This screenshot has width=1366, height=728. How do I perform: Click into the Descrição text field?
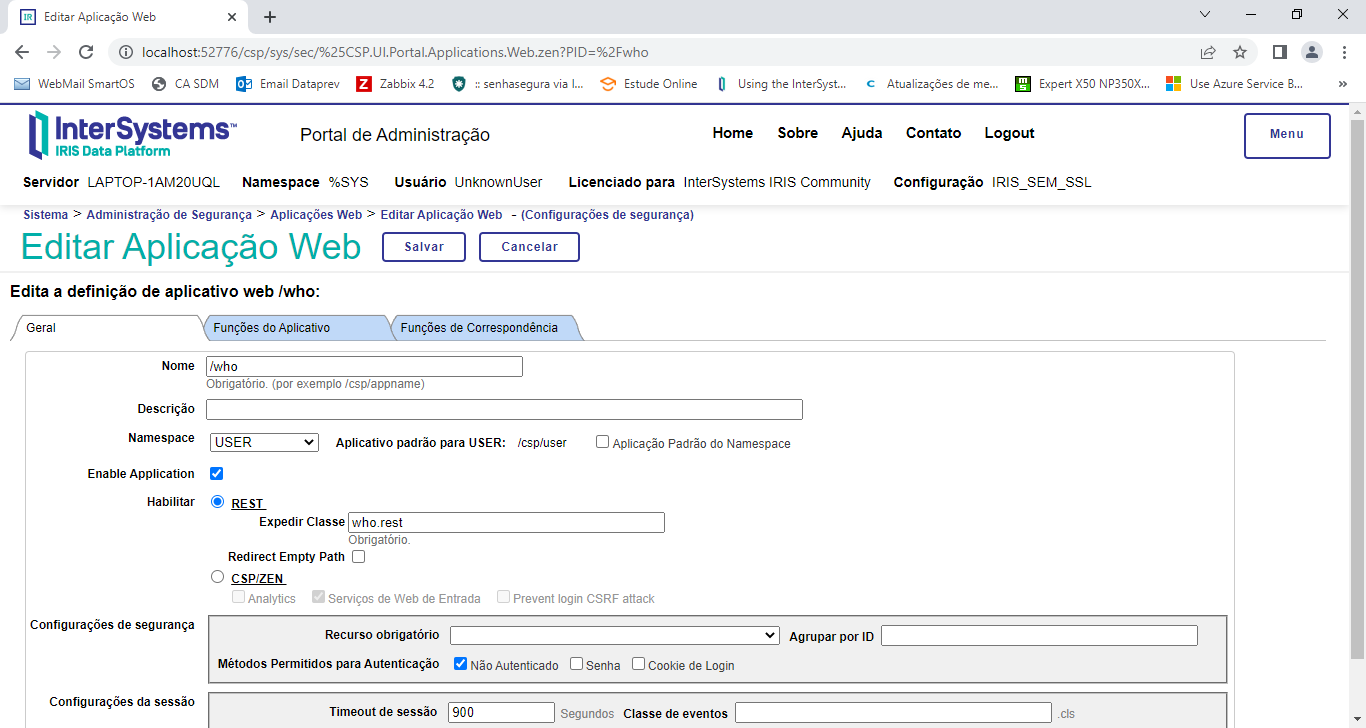point(504,409)
